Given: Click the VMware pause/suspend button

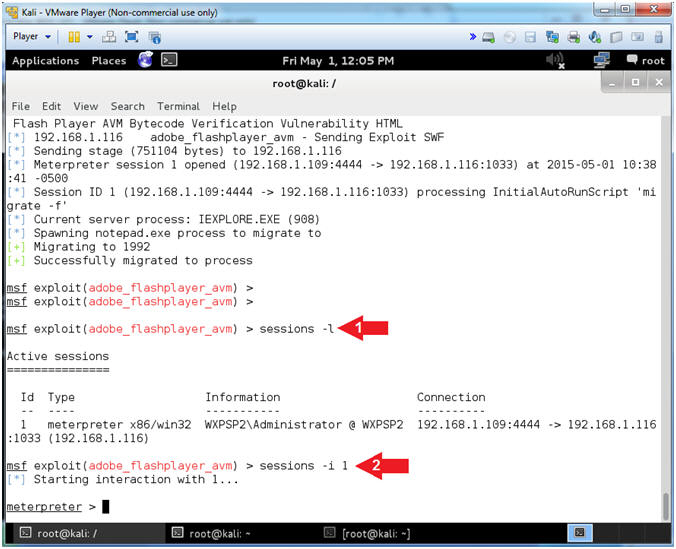Looking at the screenshot, I should click(74, 37).
